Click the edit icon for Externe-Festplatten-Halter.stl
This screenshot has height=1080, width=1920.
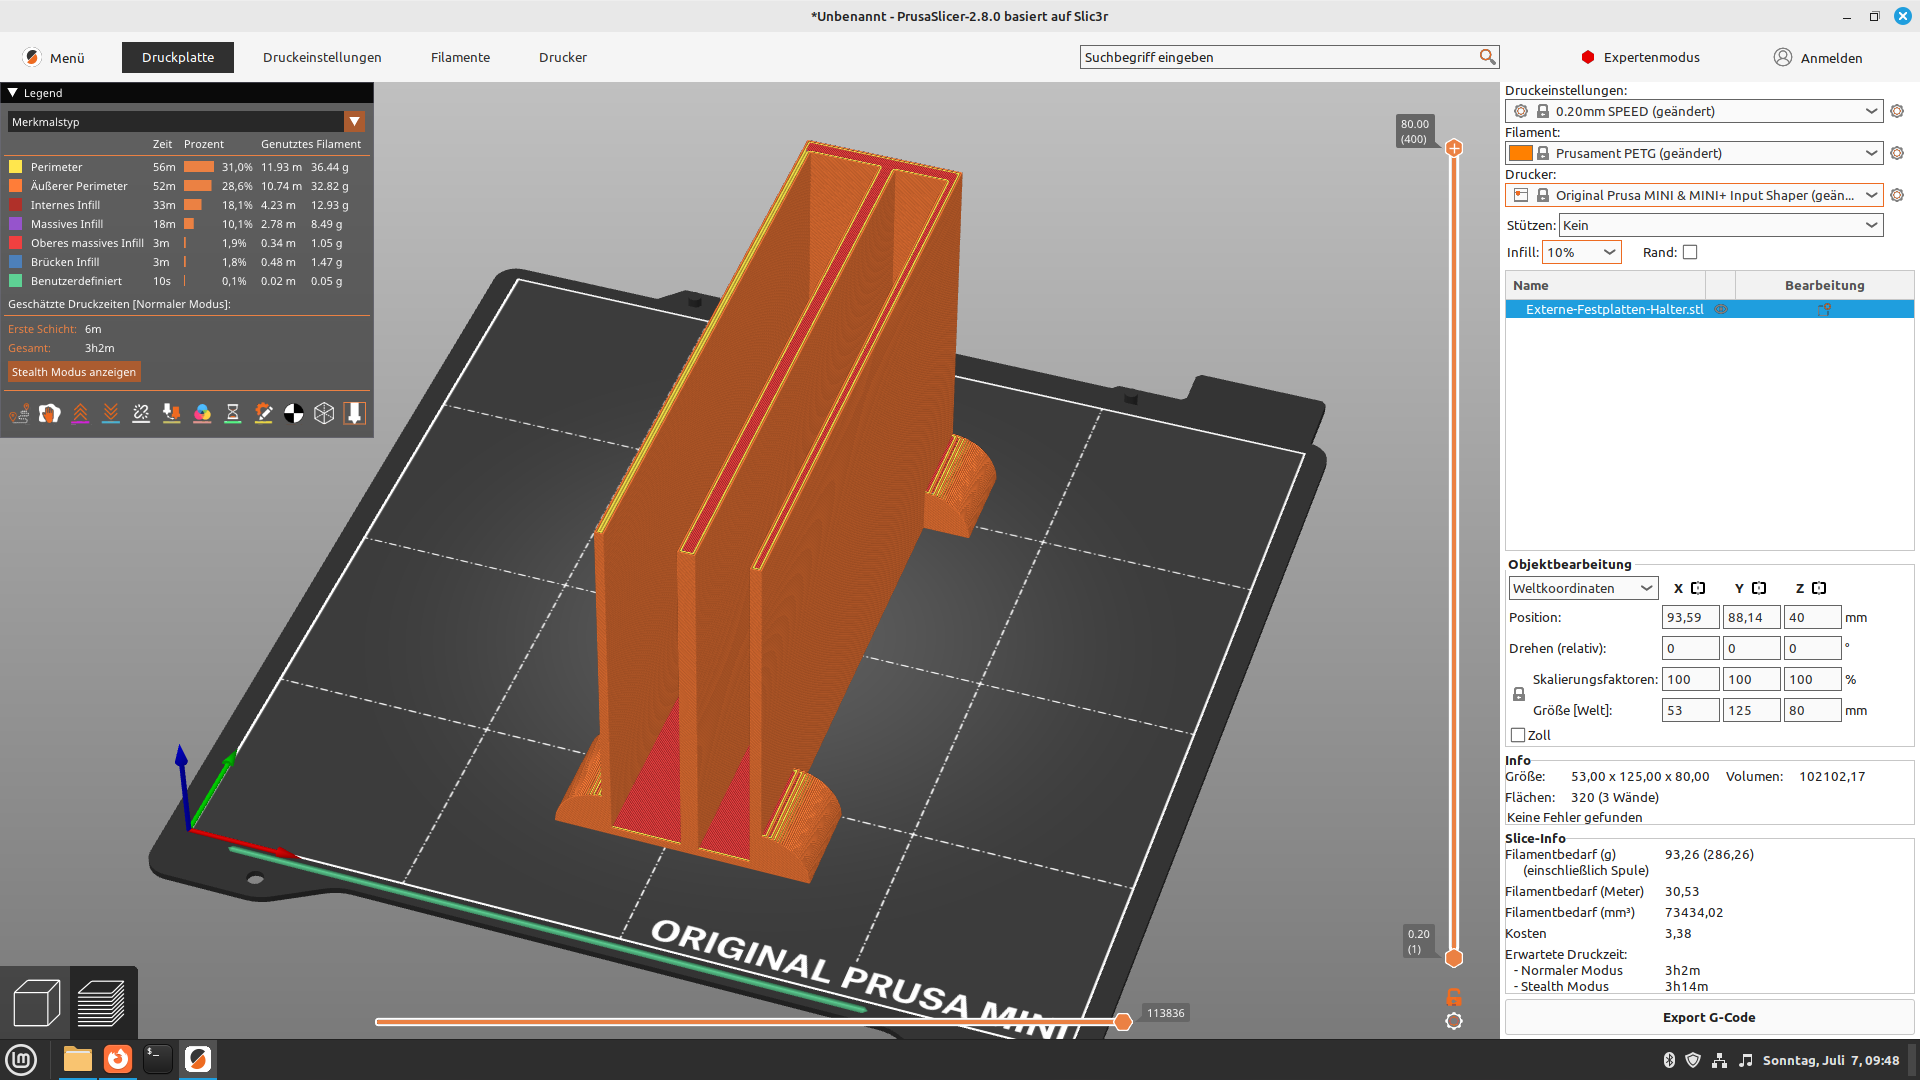[x=1824, y=310]
